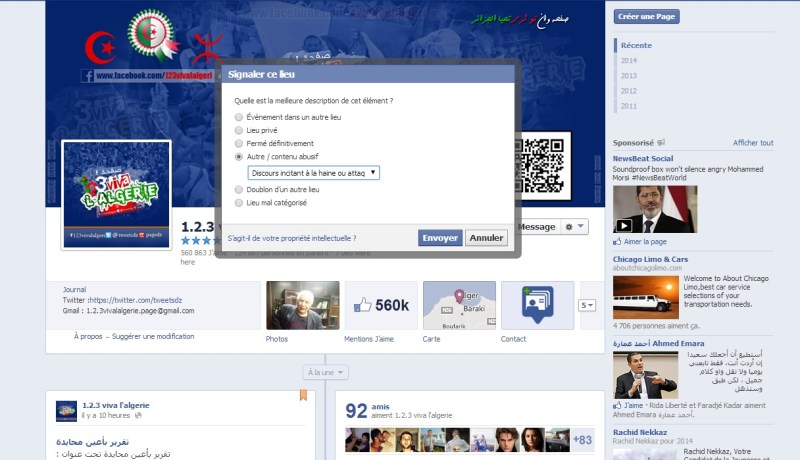Click the 'il y a 10 heures' timestamp
This screenshot has width=800, height=460.
click(106, 416)
